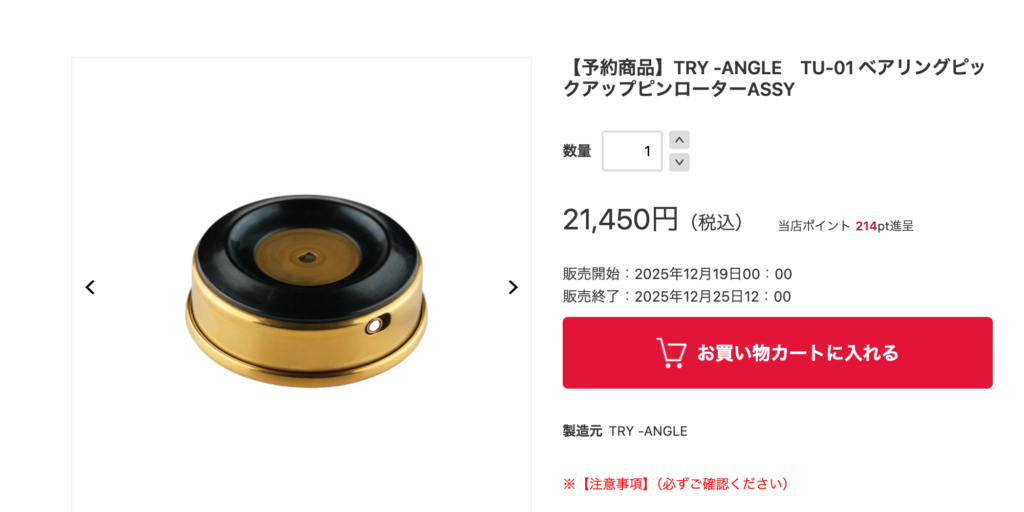Decrease quantity with the down arrow

679,162
